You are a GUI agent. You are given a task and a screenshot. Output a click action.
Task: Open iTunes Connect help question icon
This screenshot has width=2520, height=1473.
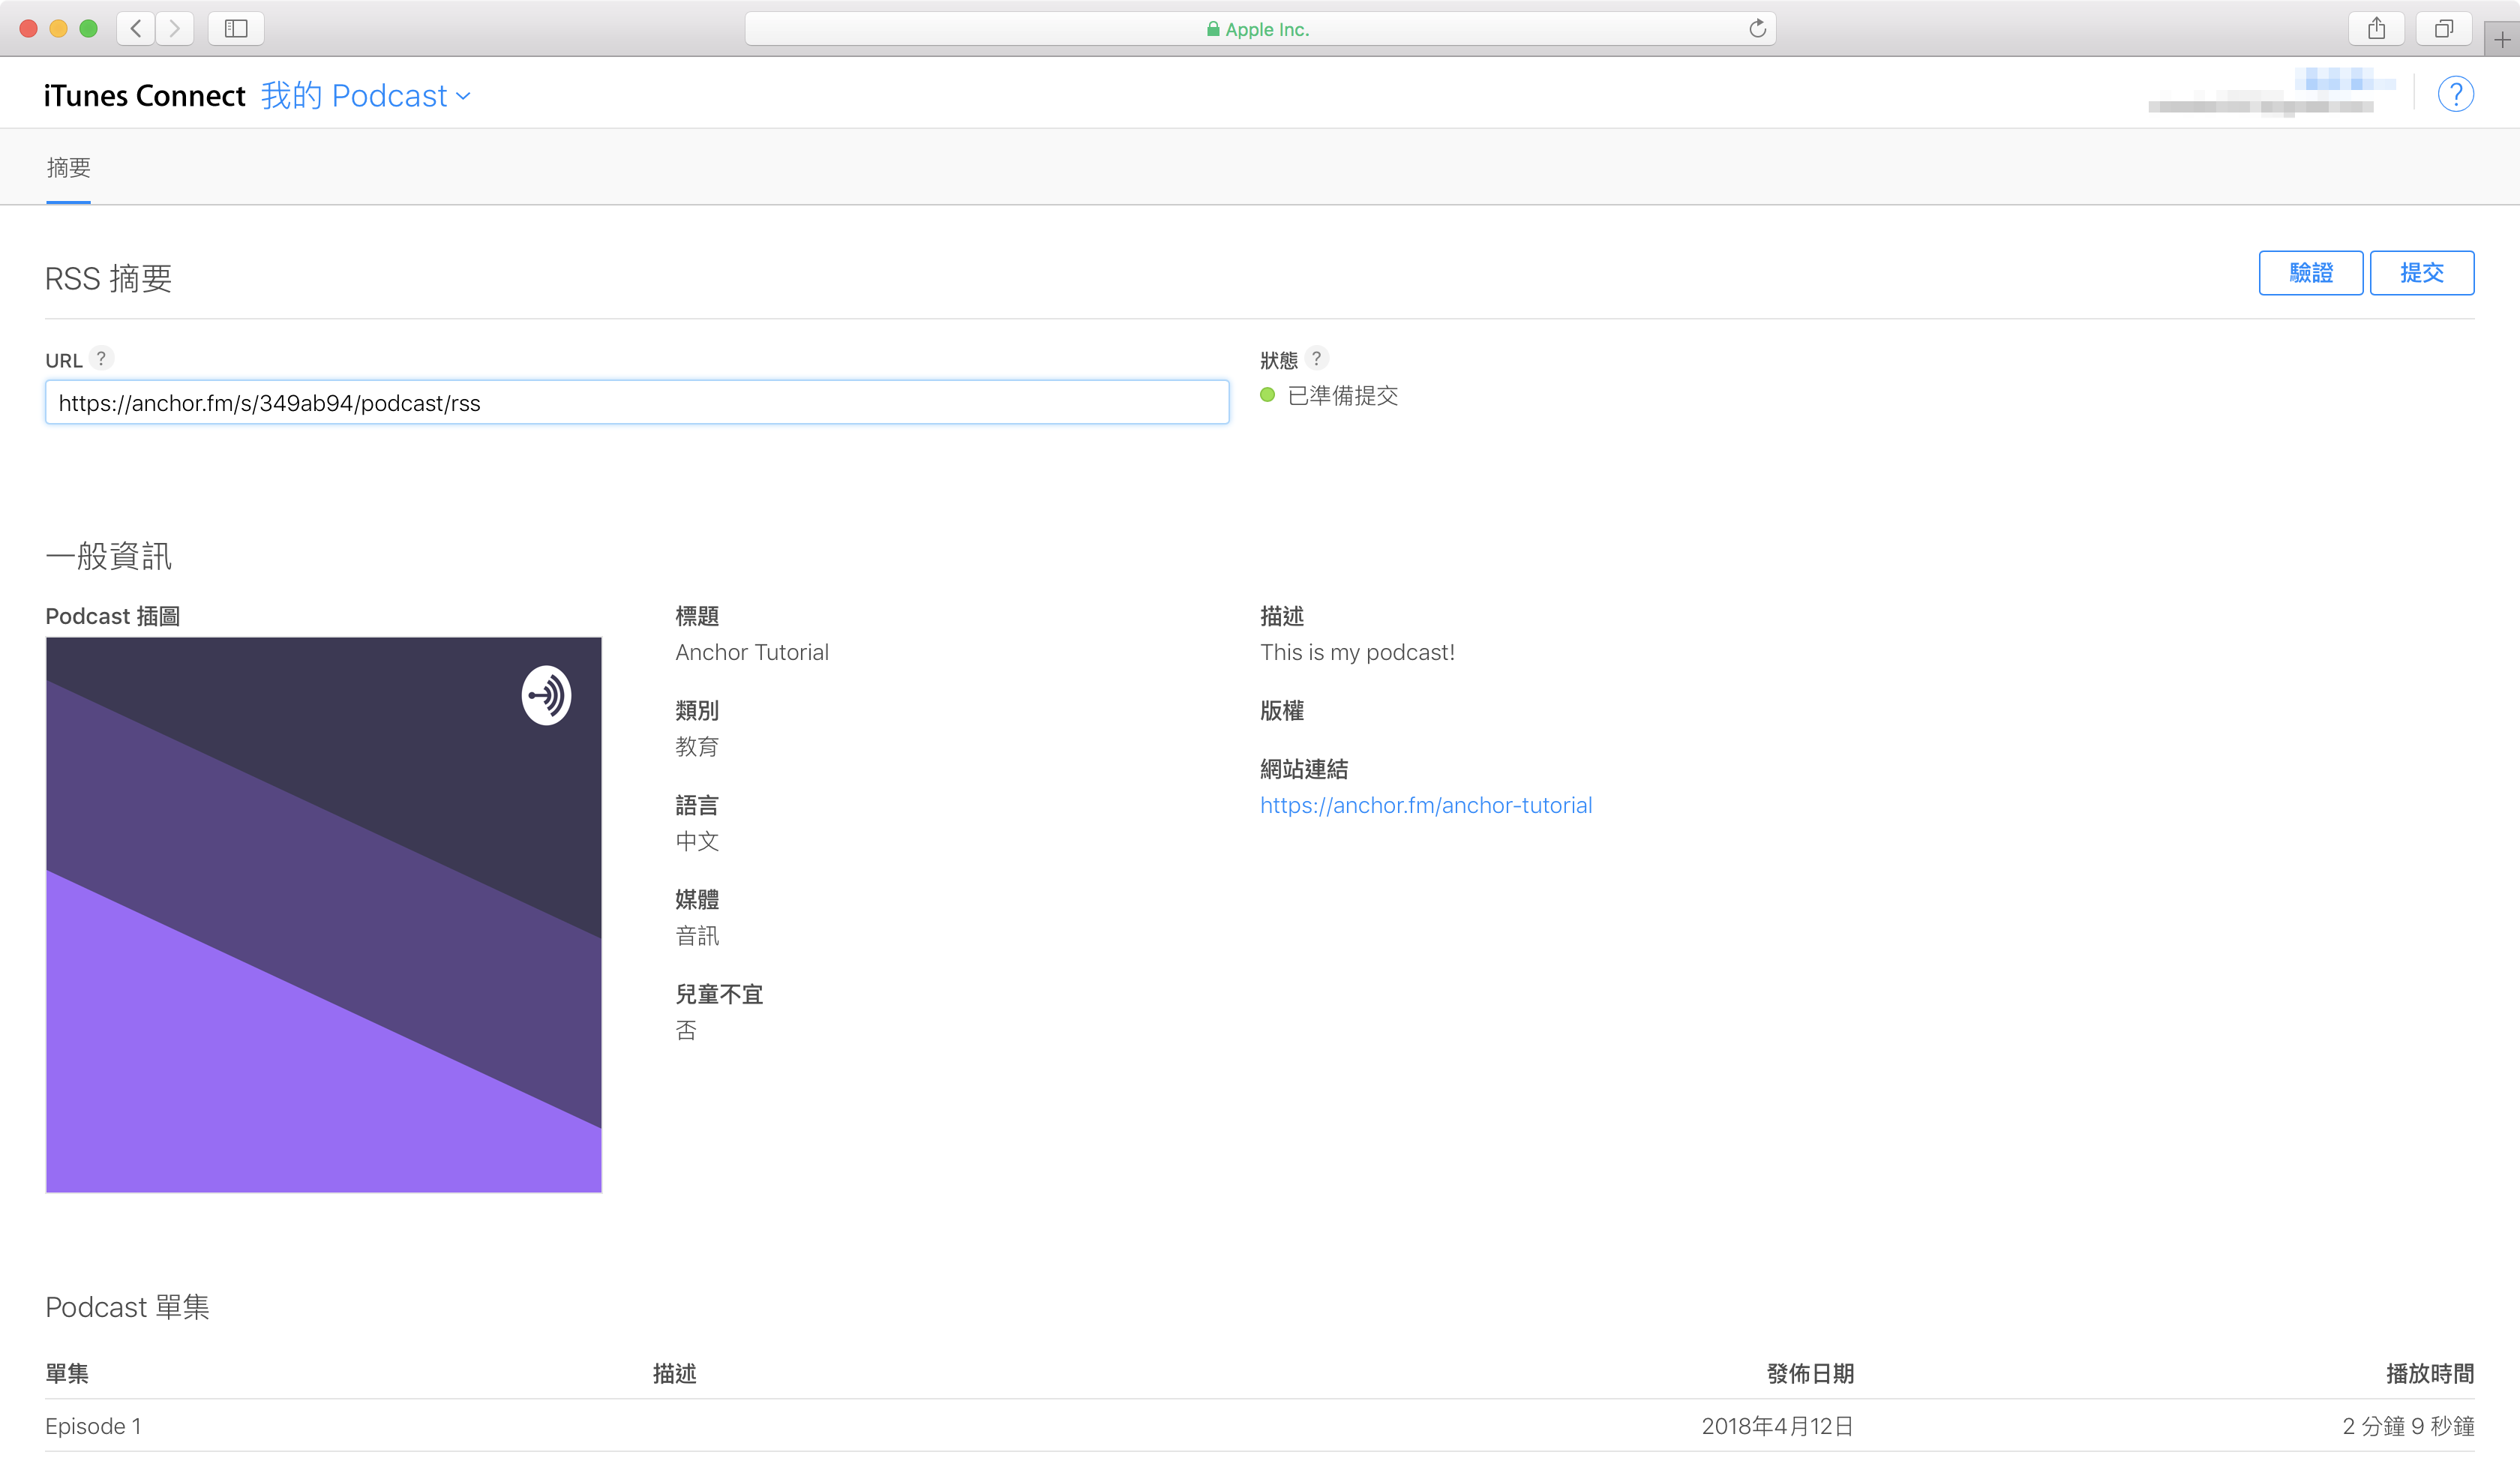(x=2455, y=94)
